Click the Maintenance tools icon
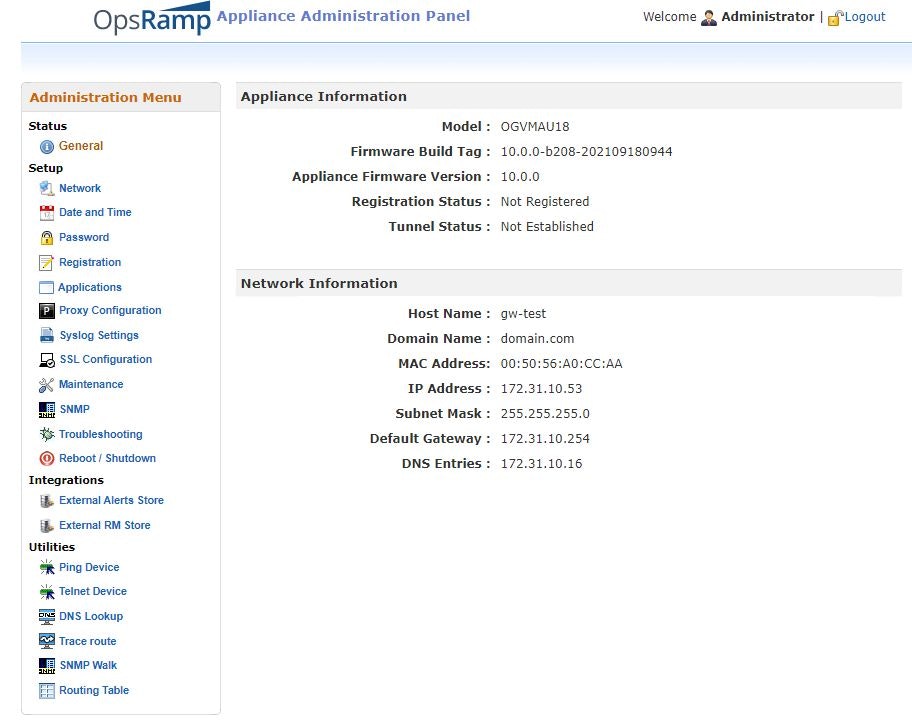This screenshot has height=722, width=912. 46,385
